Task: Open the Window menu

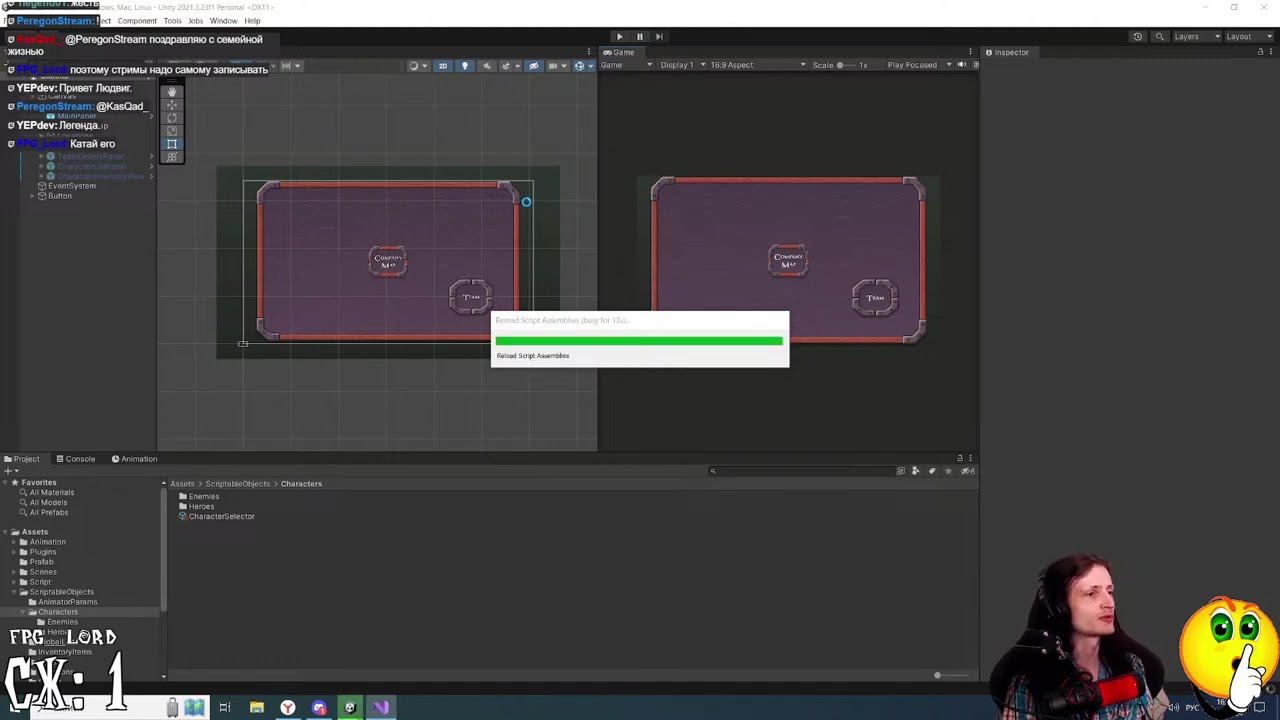Action: pyautogui.click(x=223, y=21)
